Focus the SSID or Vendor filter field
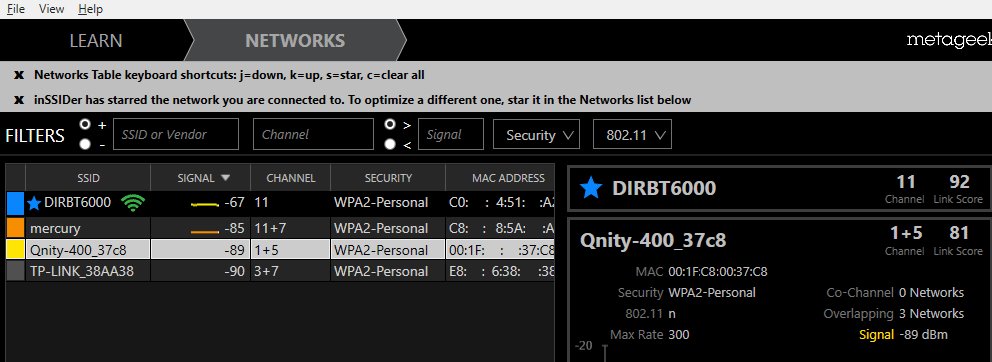This screenshot has height=362, width=992. (176, 134)
